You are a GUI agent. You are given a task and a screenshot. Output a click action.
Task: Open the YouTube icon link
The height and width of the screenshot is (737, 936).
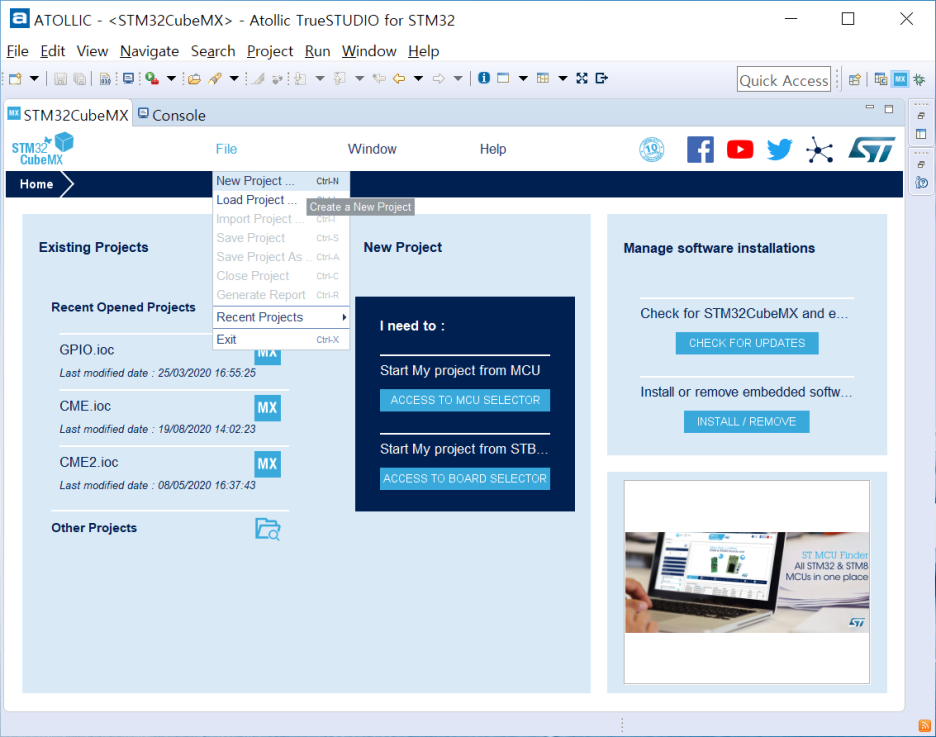click(x=740, y=149)
